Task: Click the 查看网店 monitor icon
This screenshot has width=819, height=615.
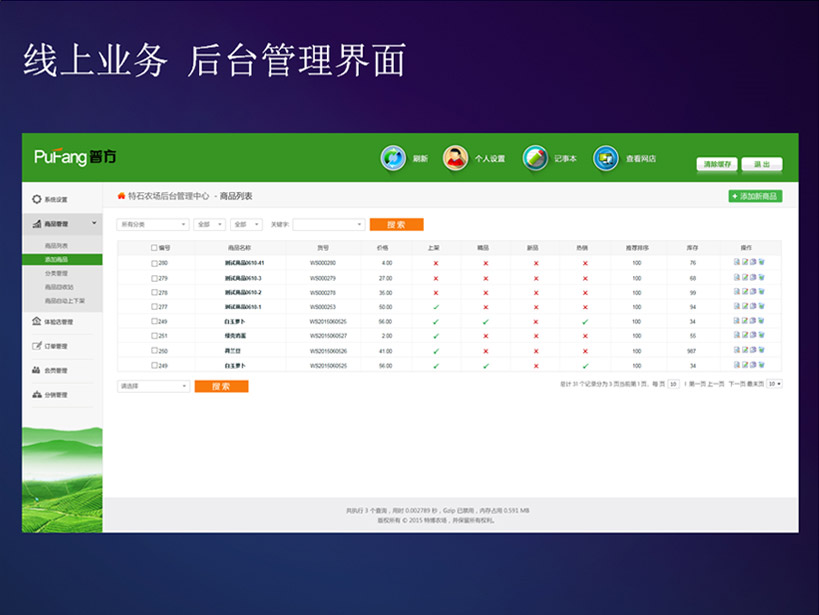Action: click(x=606, y=158)
